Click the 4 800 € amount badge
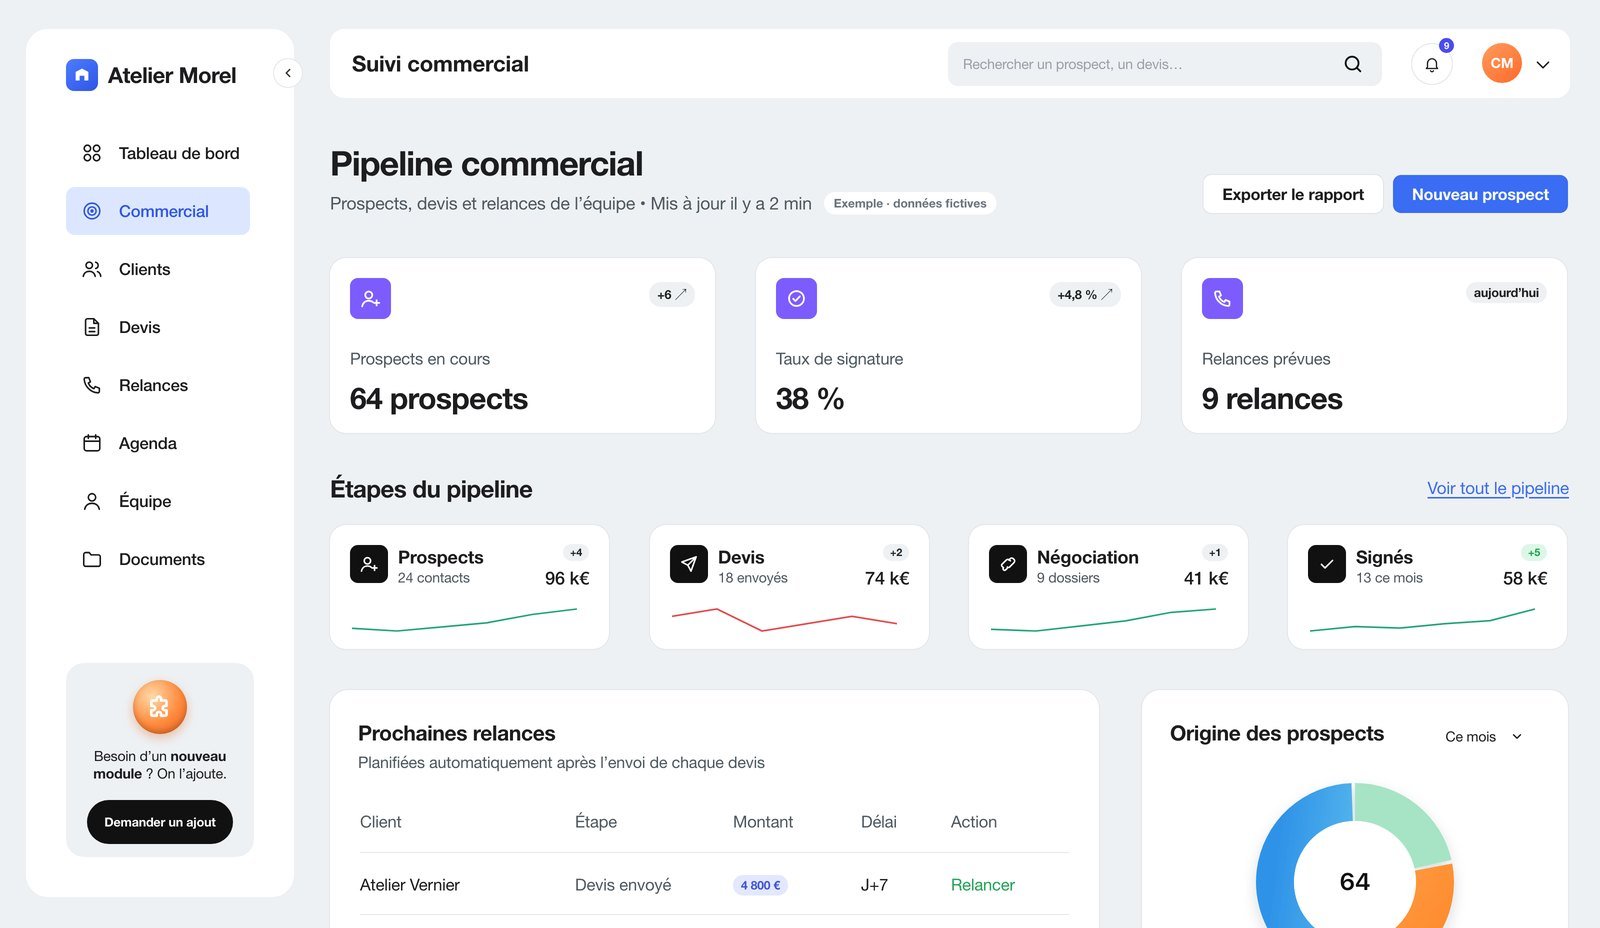 tap(760, 885)
